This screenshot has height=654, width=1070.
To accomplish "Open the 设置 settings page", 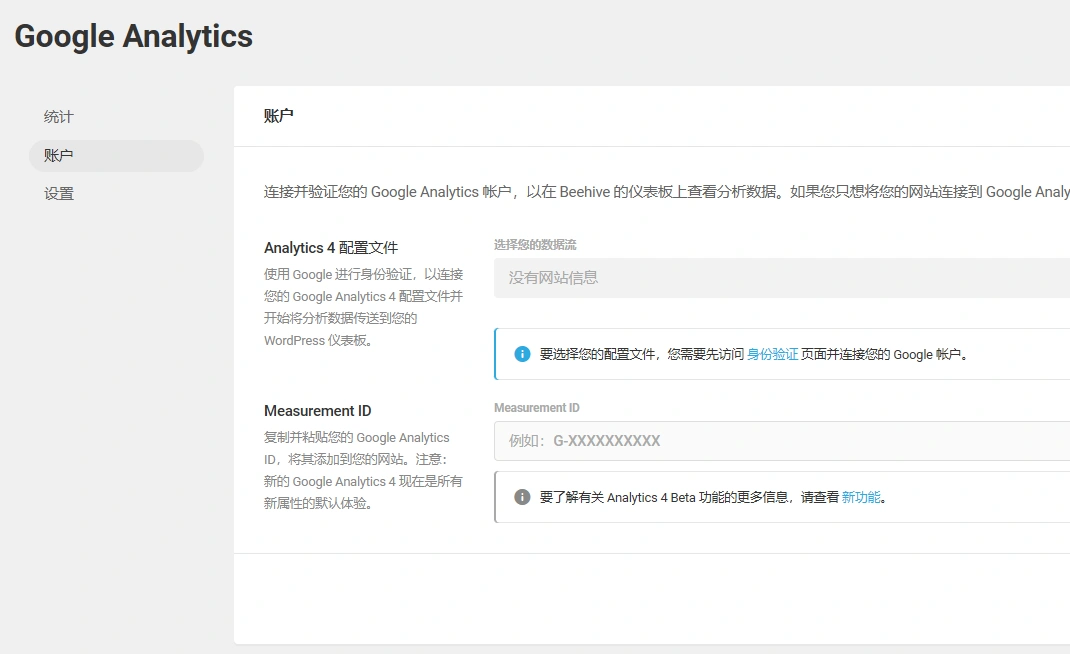I will 58,193.
